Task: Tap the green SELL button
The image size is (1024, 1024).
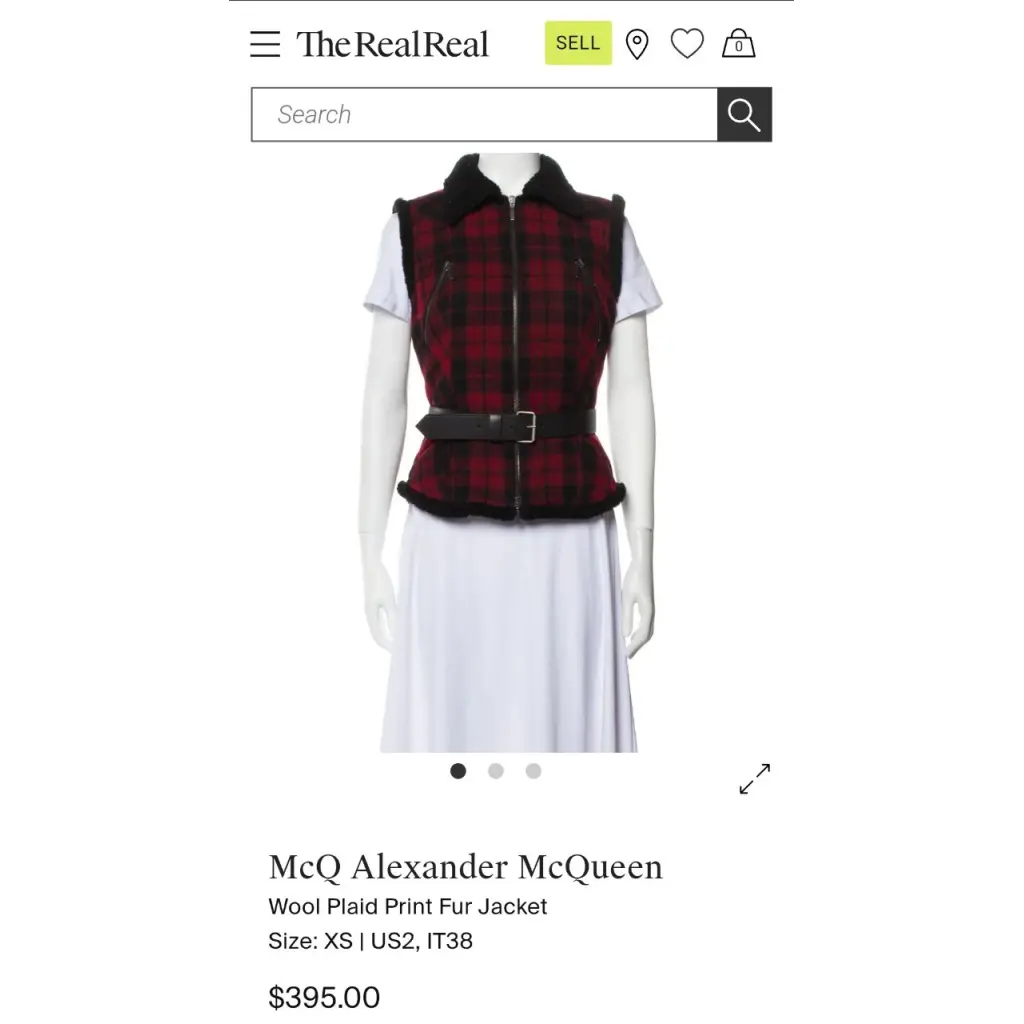Action: [578, 43]
